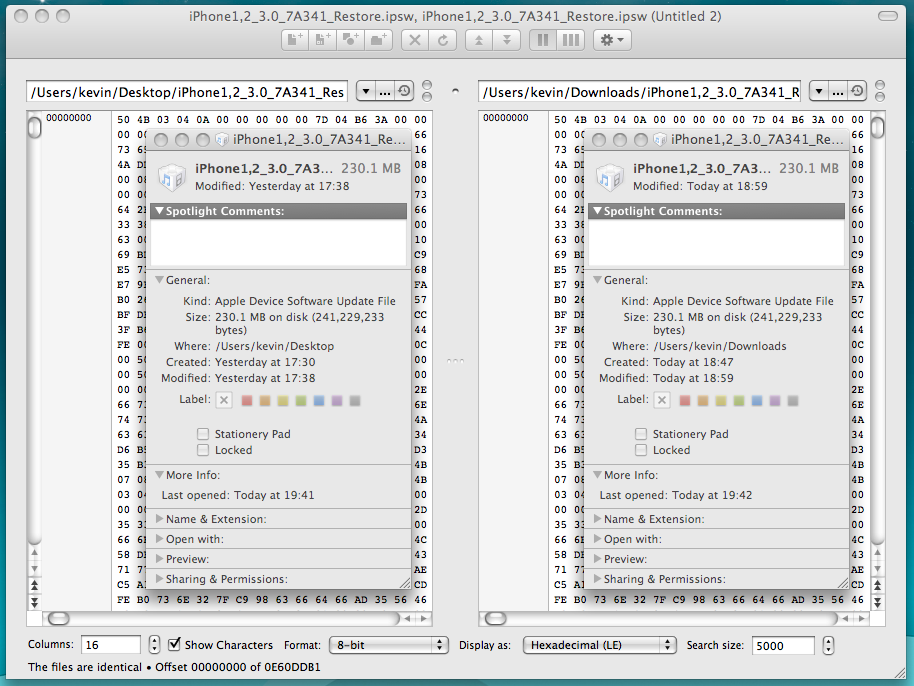Click the right hex pane vertical scrollbar thumb
This screenshot has width=914, height=686.
(877, 127)
